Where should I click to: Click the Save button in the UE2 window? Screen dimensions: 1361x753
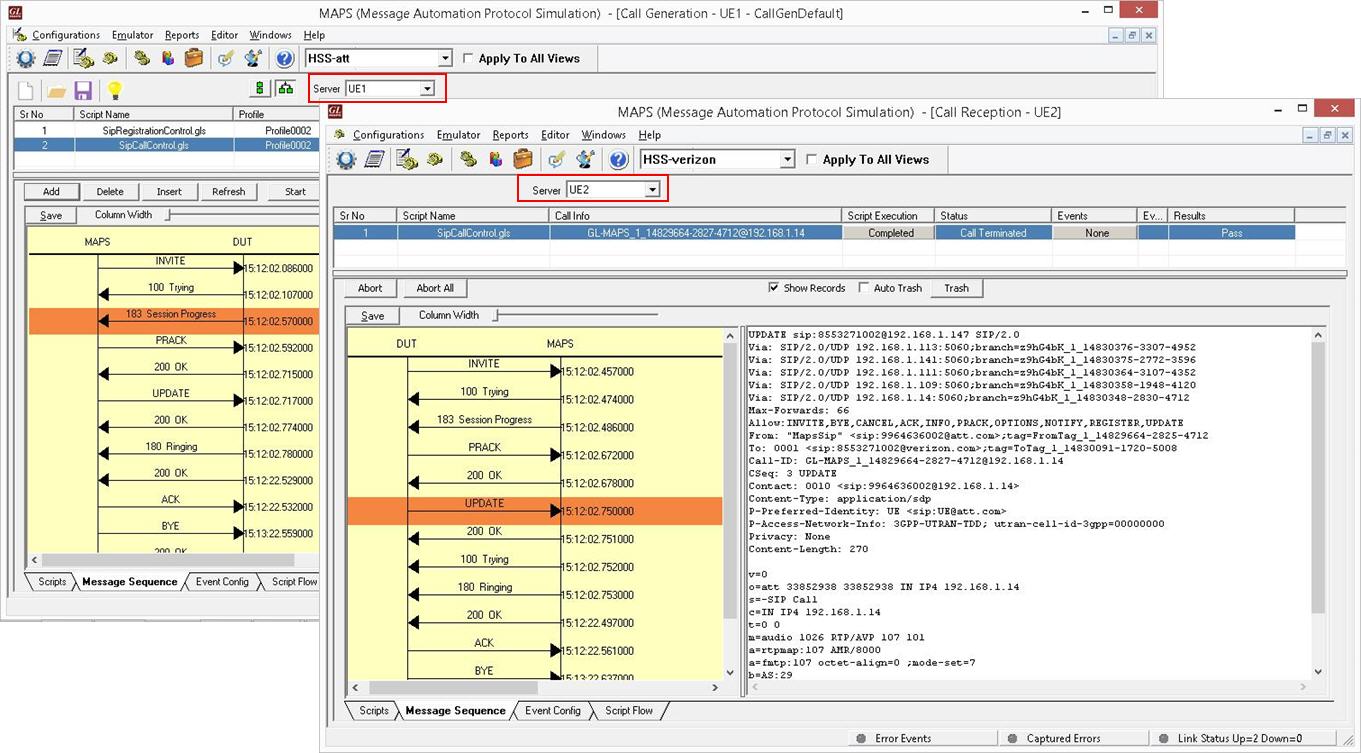pyautogui.click(x=372, y=316)
